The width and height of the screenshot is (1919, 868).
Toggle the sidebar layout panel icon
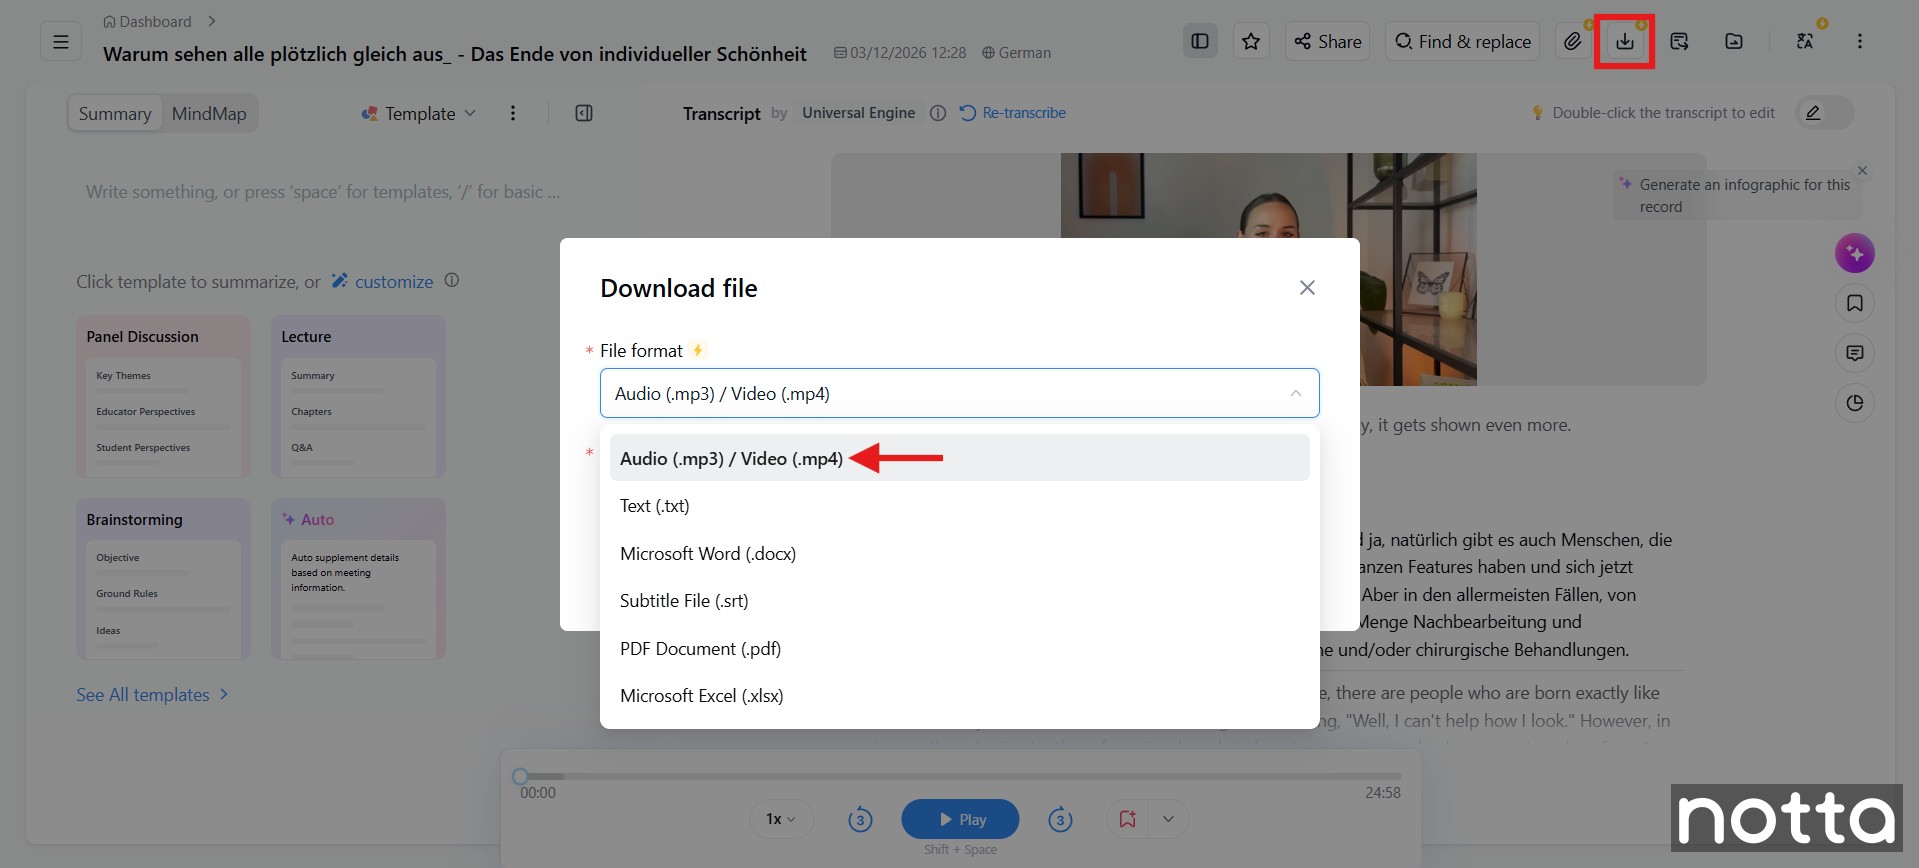pos(1200,41)
